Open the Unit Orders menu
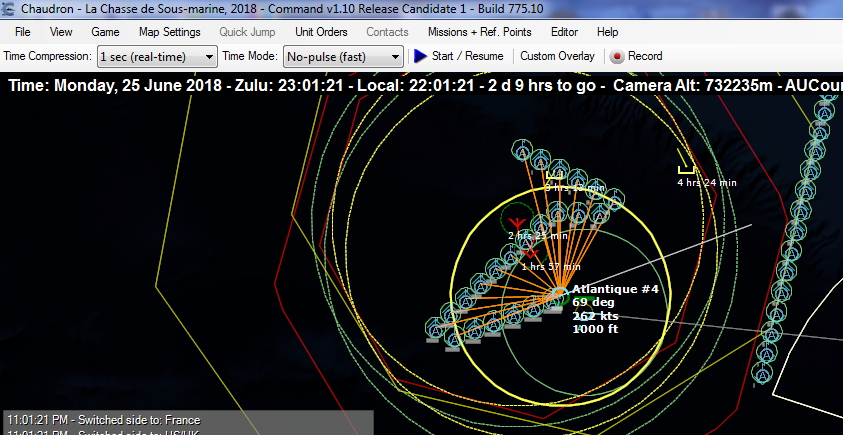The image size is (843, 435). pos(321,32)
